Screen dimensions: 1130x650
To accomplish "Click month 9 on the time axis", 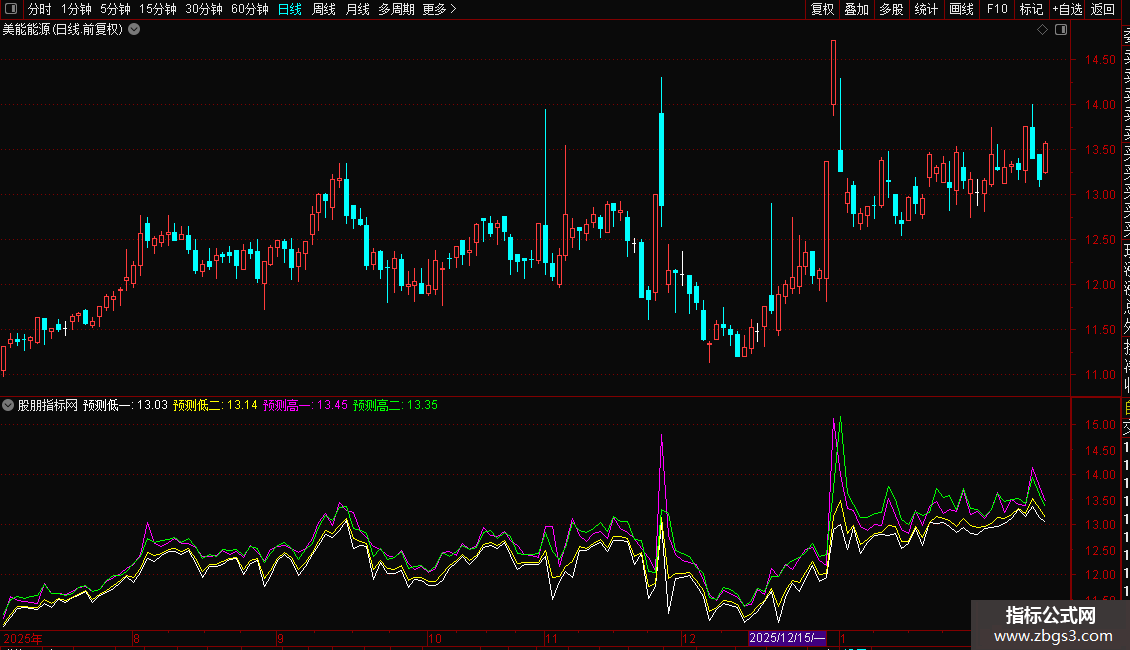I will [280, 638].
